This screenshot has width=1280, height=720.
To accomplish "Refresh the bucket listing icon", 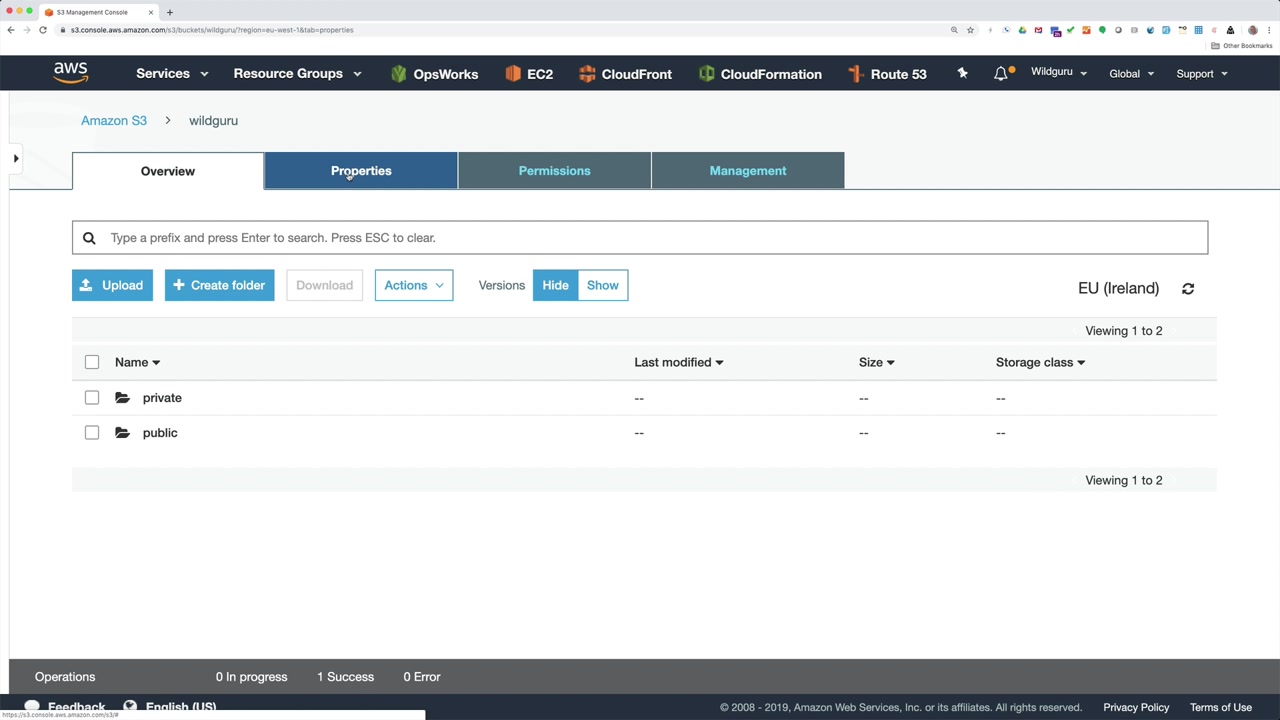I will pyautogui.click(x=1188, y=288).
